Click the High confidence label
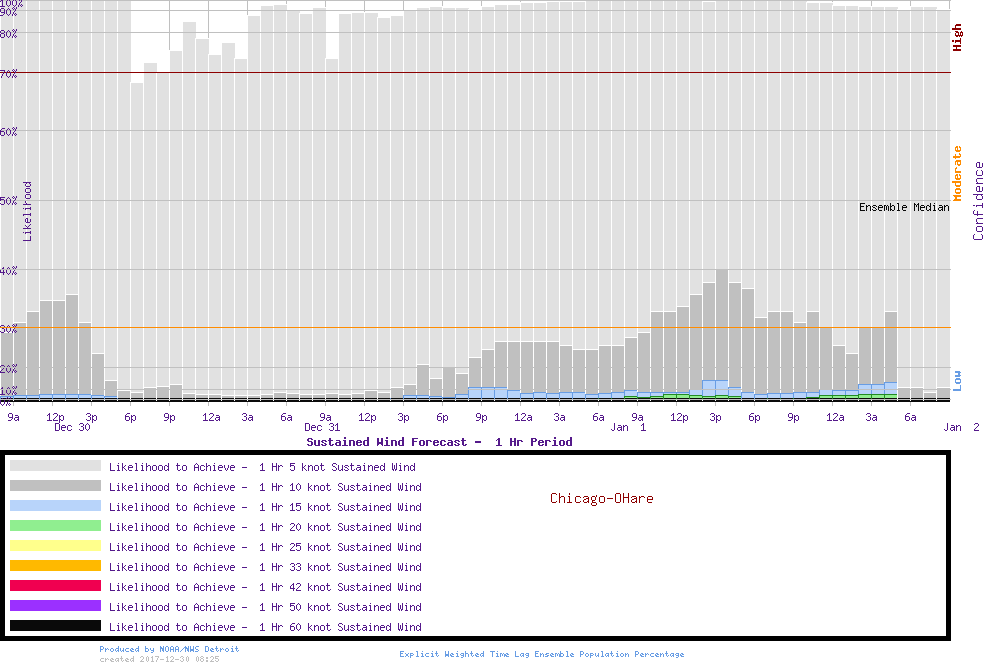1000x670 pixels. point(957,38)
